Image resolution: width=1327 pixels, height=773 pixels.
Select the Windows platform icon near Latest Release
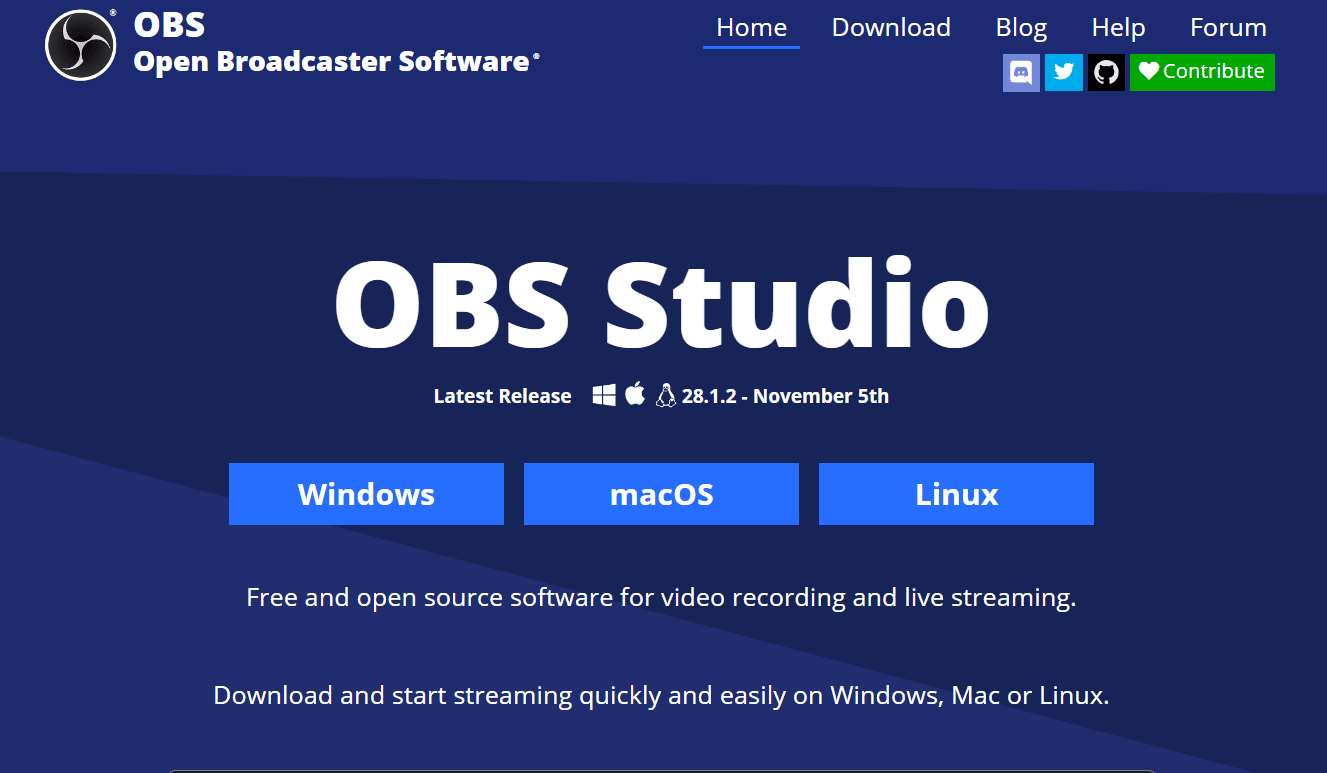point(603,394)
